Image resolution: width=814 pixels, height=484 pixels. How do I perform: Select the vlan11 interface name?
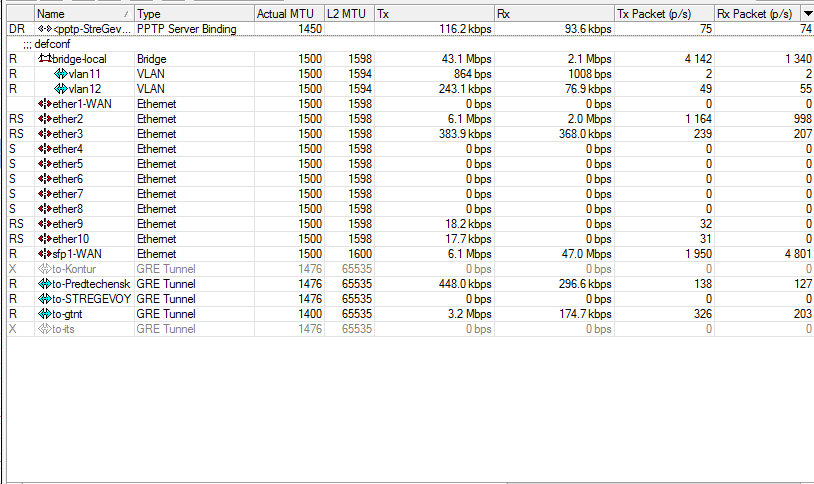click(x=85, y=74)
